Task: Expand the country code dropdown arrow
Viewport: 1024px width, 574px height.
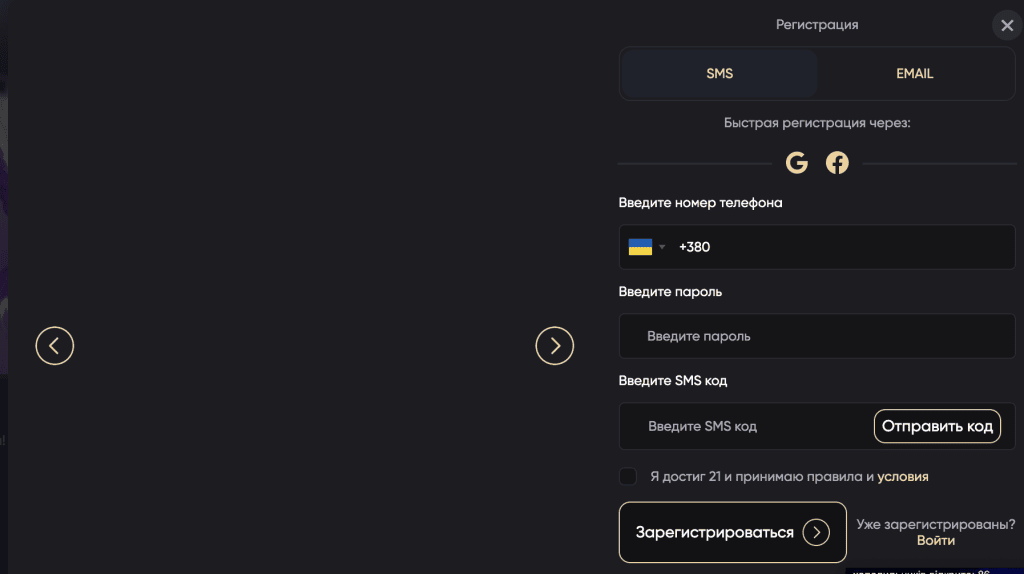Action: click(x=662, y=247)
